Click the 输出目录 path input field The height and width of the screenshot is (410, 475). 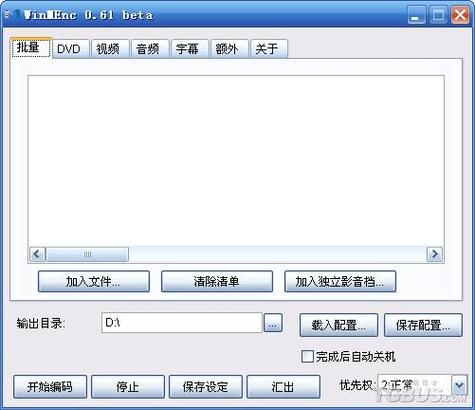[x=182, y=323]
